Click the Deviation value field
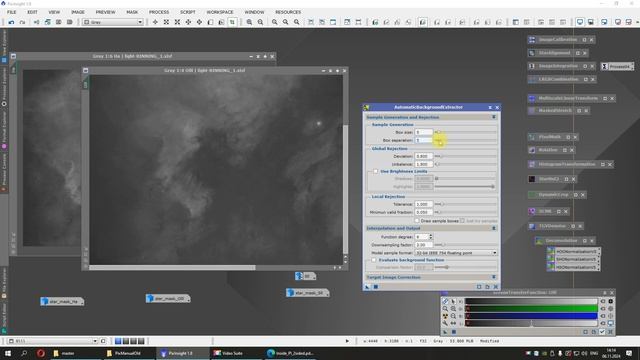Screen dimensions: 640x360 (424, 156)
